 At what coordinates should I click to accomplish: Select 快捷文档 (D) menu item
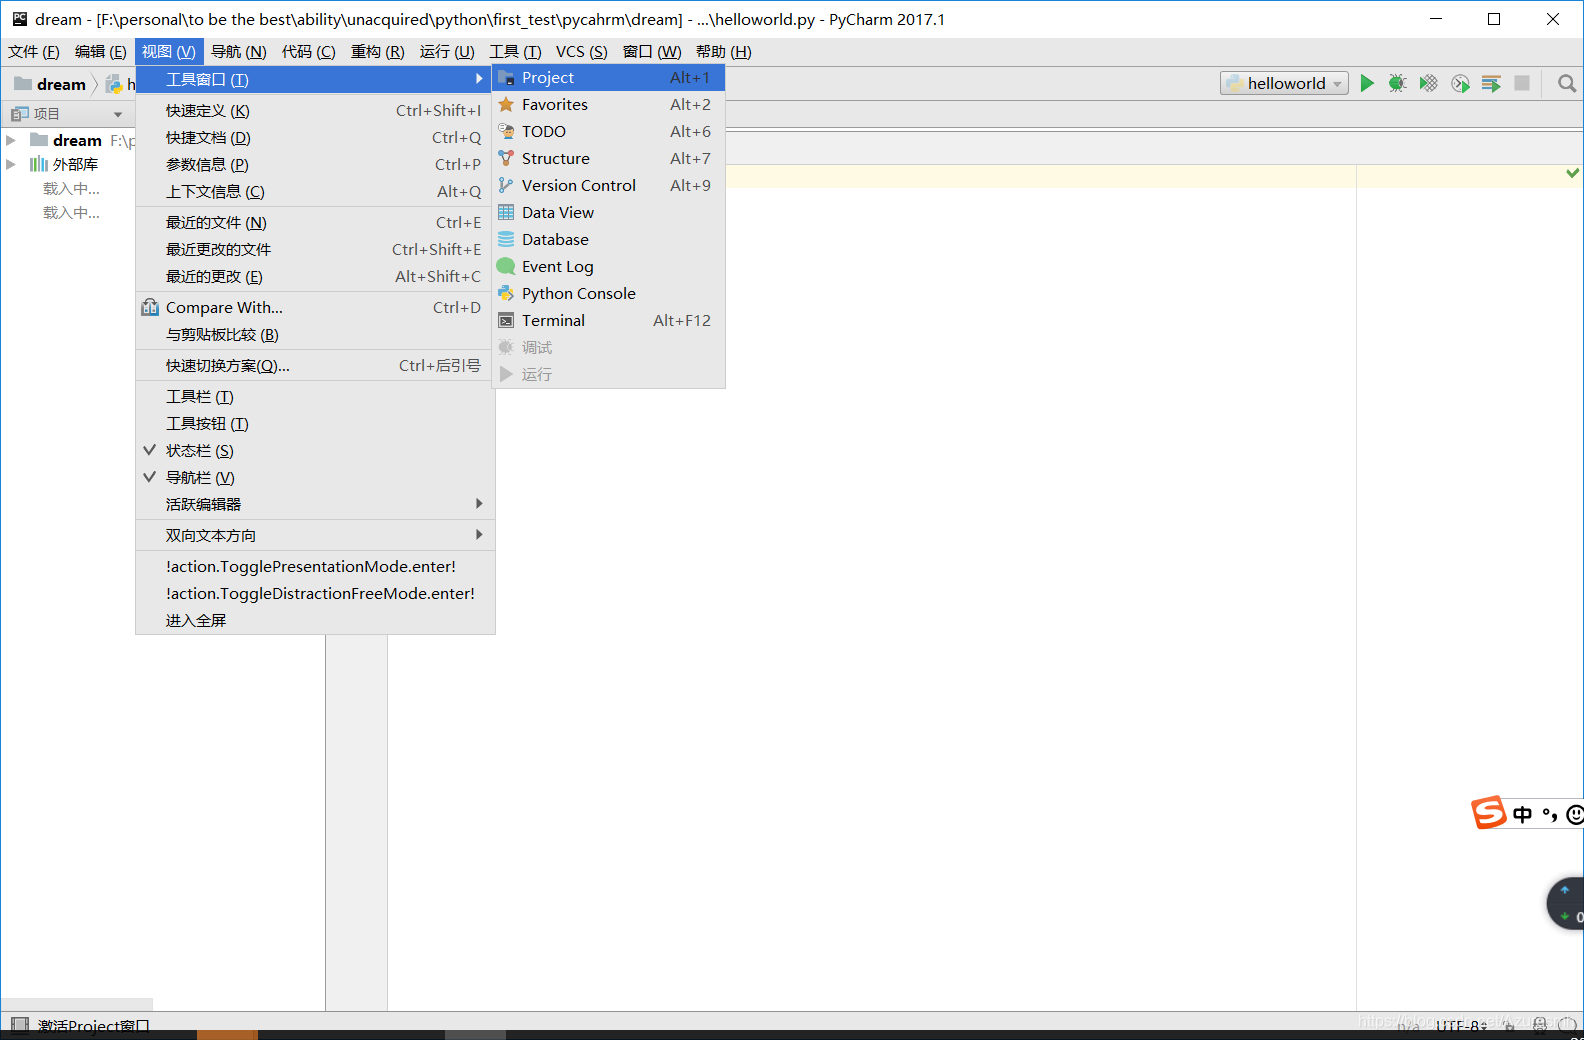[x=315, y=138]
